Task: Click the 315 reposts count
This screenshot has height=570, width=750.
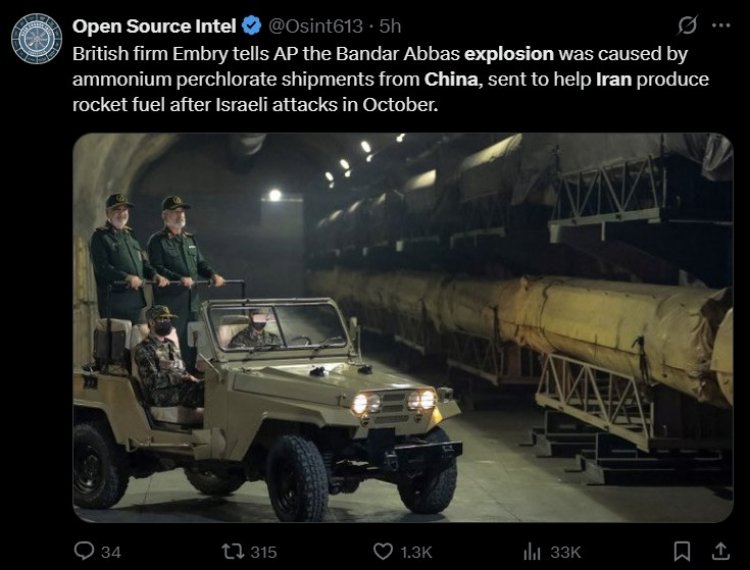Action: coord(264,552)
